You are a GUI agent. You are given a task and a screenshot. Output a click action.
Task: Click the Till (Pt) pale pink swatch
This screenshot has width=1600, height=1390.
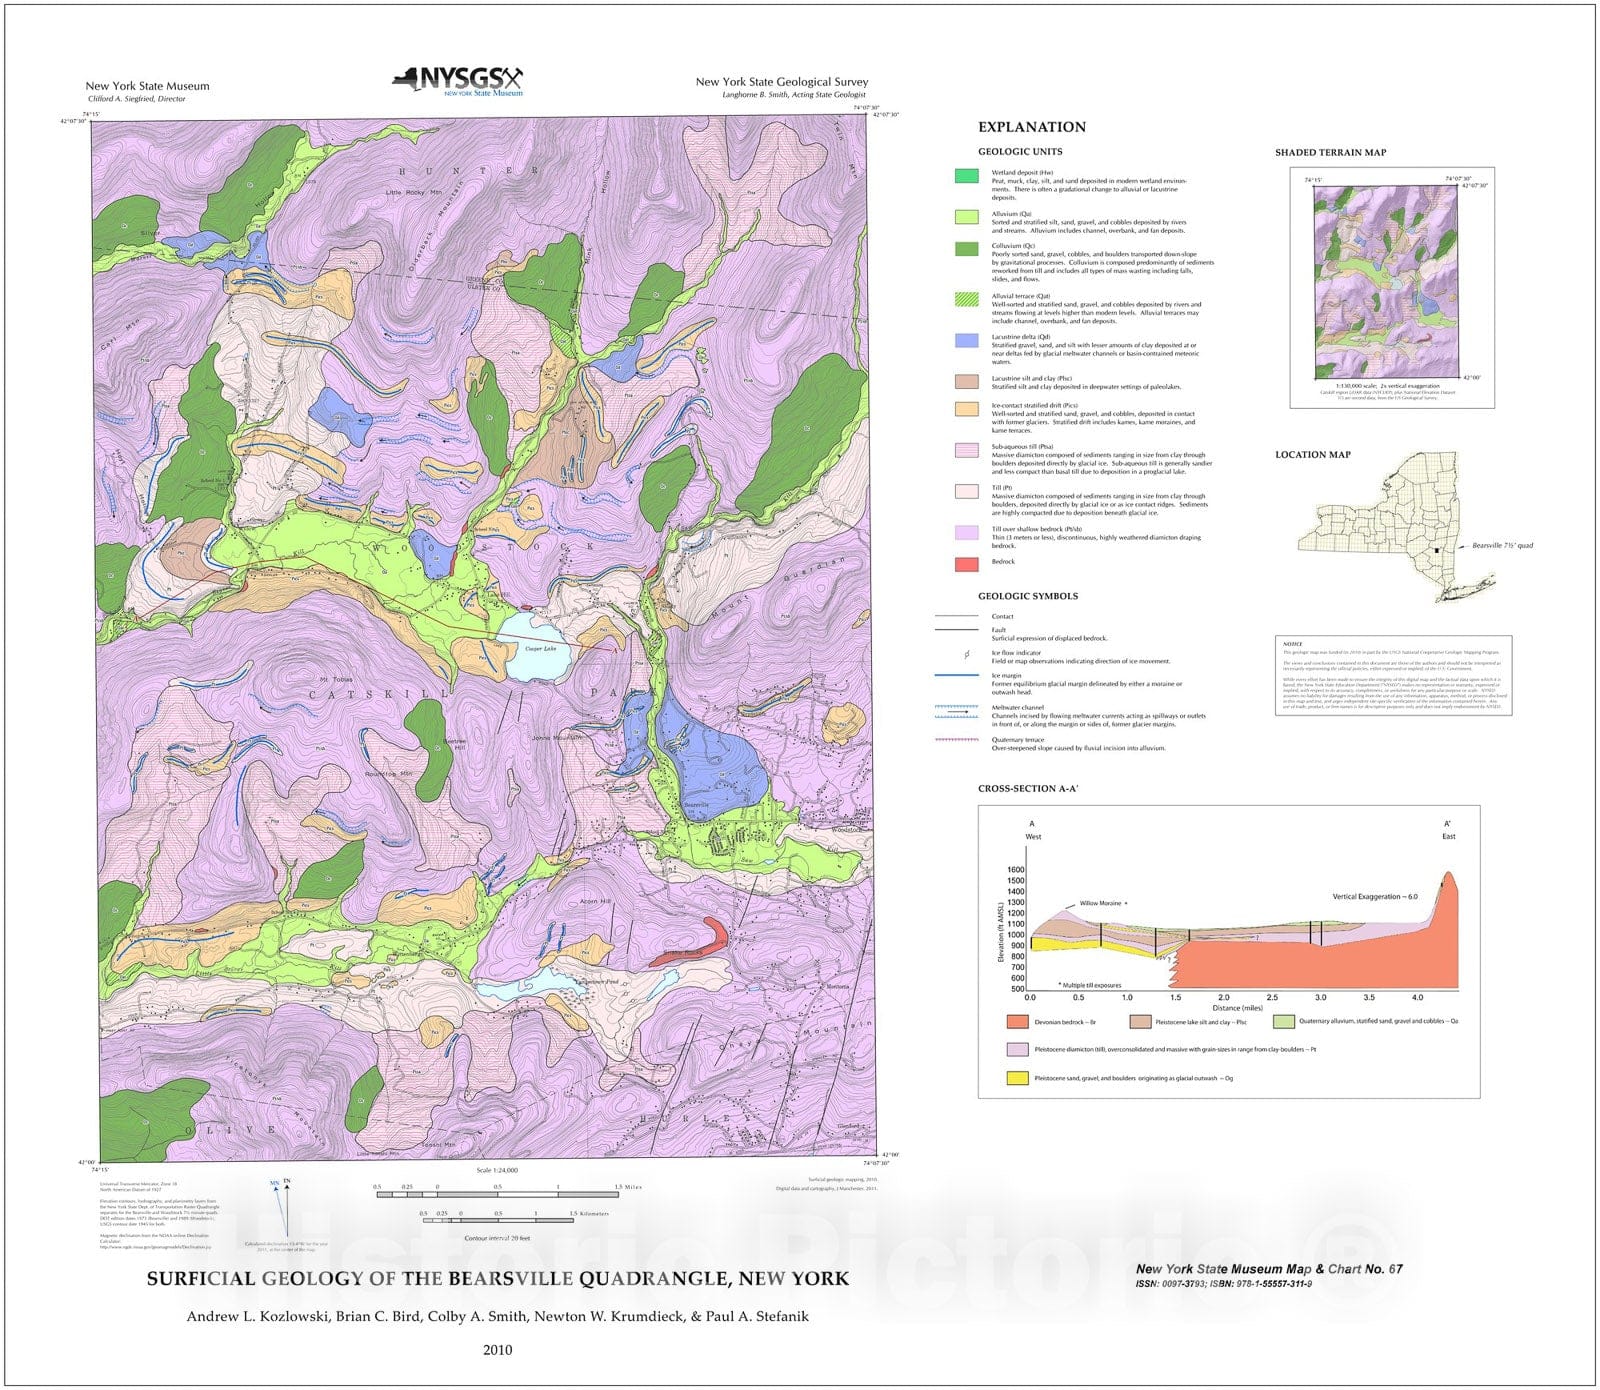point(966,491)
